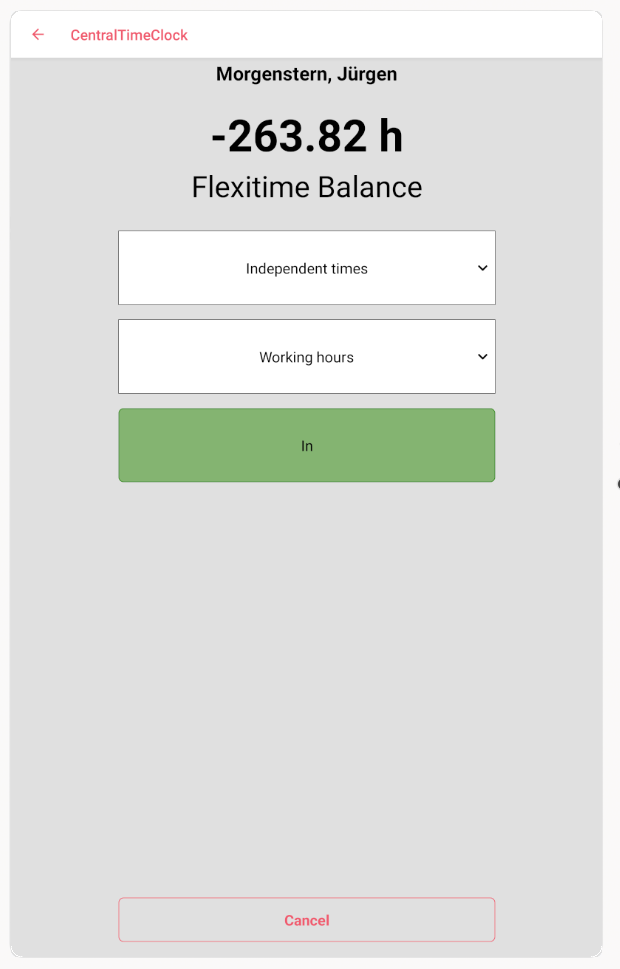Click the -263.82 h balance value
Viewport: 620px width, 969px height.
(x=306, y=136)
